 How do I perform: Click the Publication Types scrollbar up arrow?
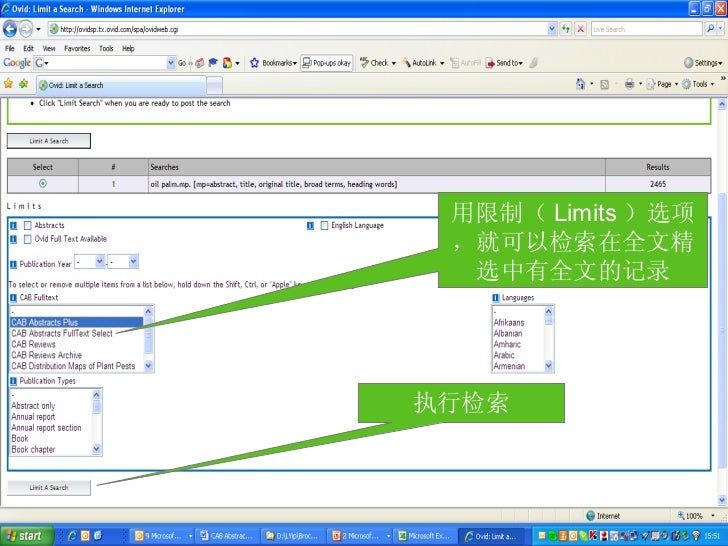point(97,395)
